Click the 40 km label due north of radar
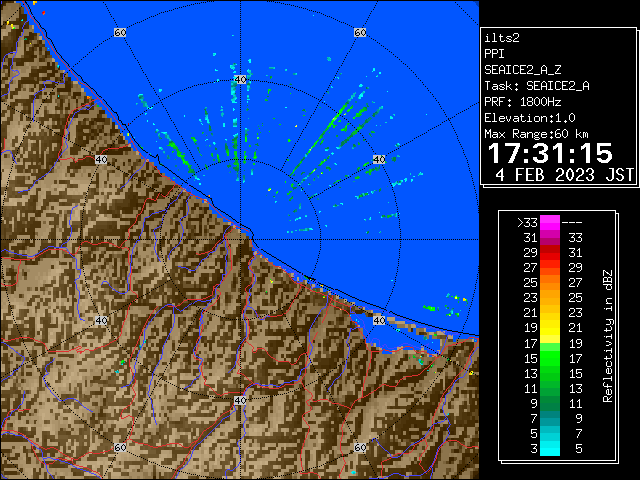The width and height of the screenshot is (640, 480). (240, 80)
